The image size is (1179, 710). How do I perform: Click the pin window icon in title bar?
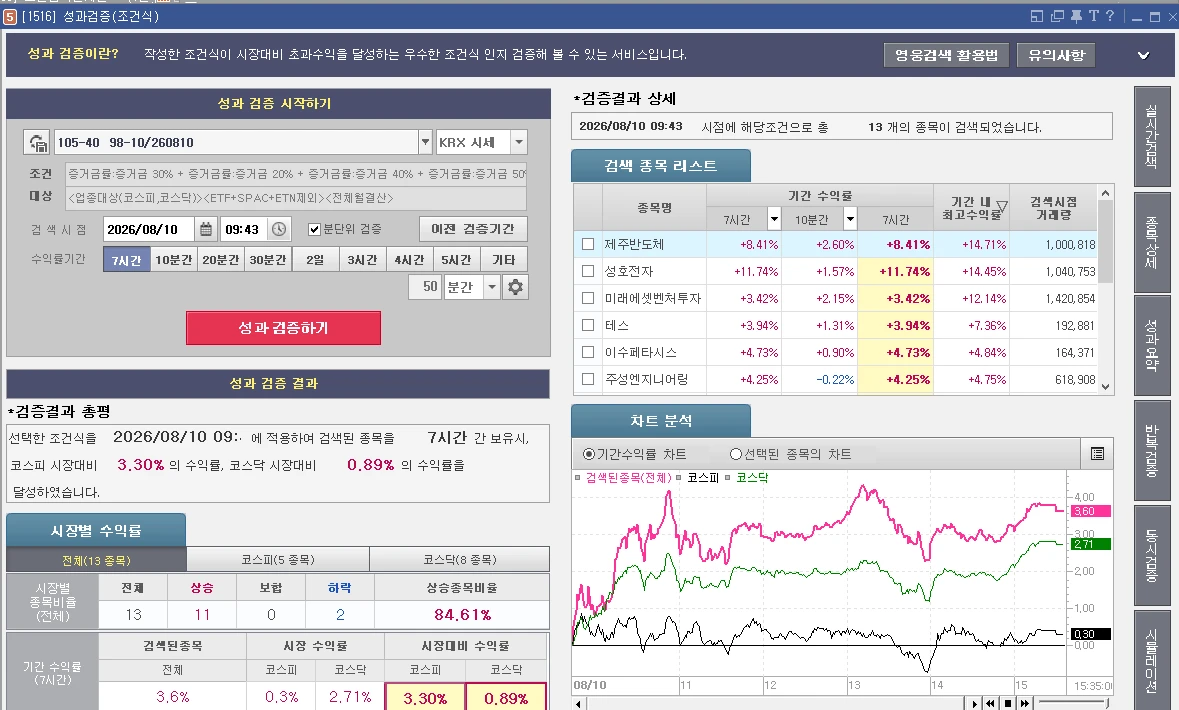[x=1076, y=16]
